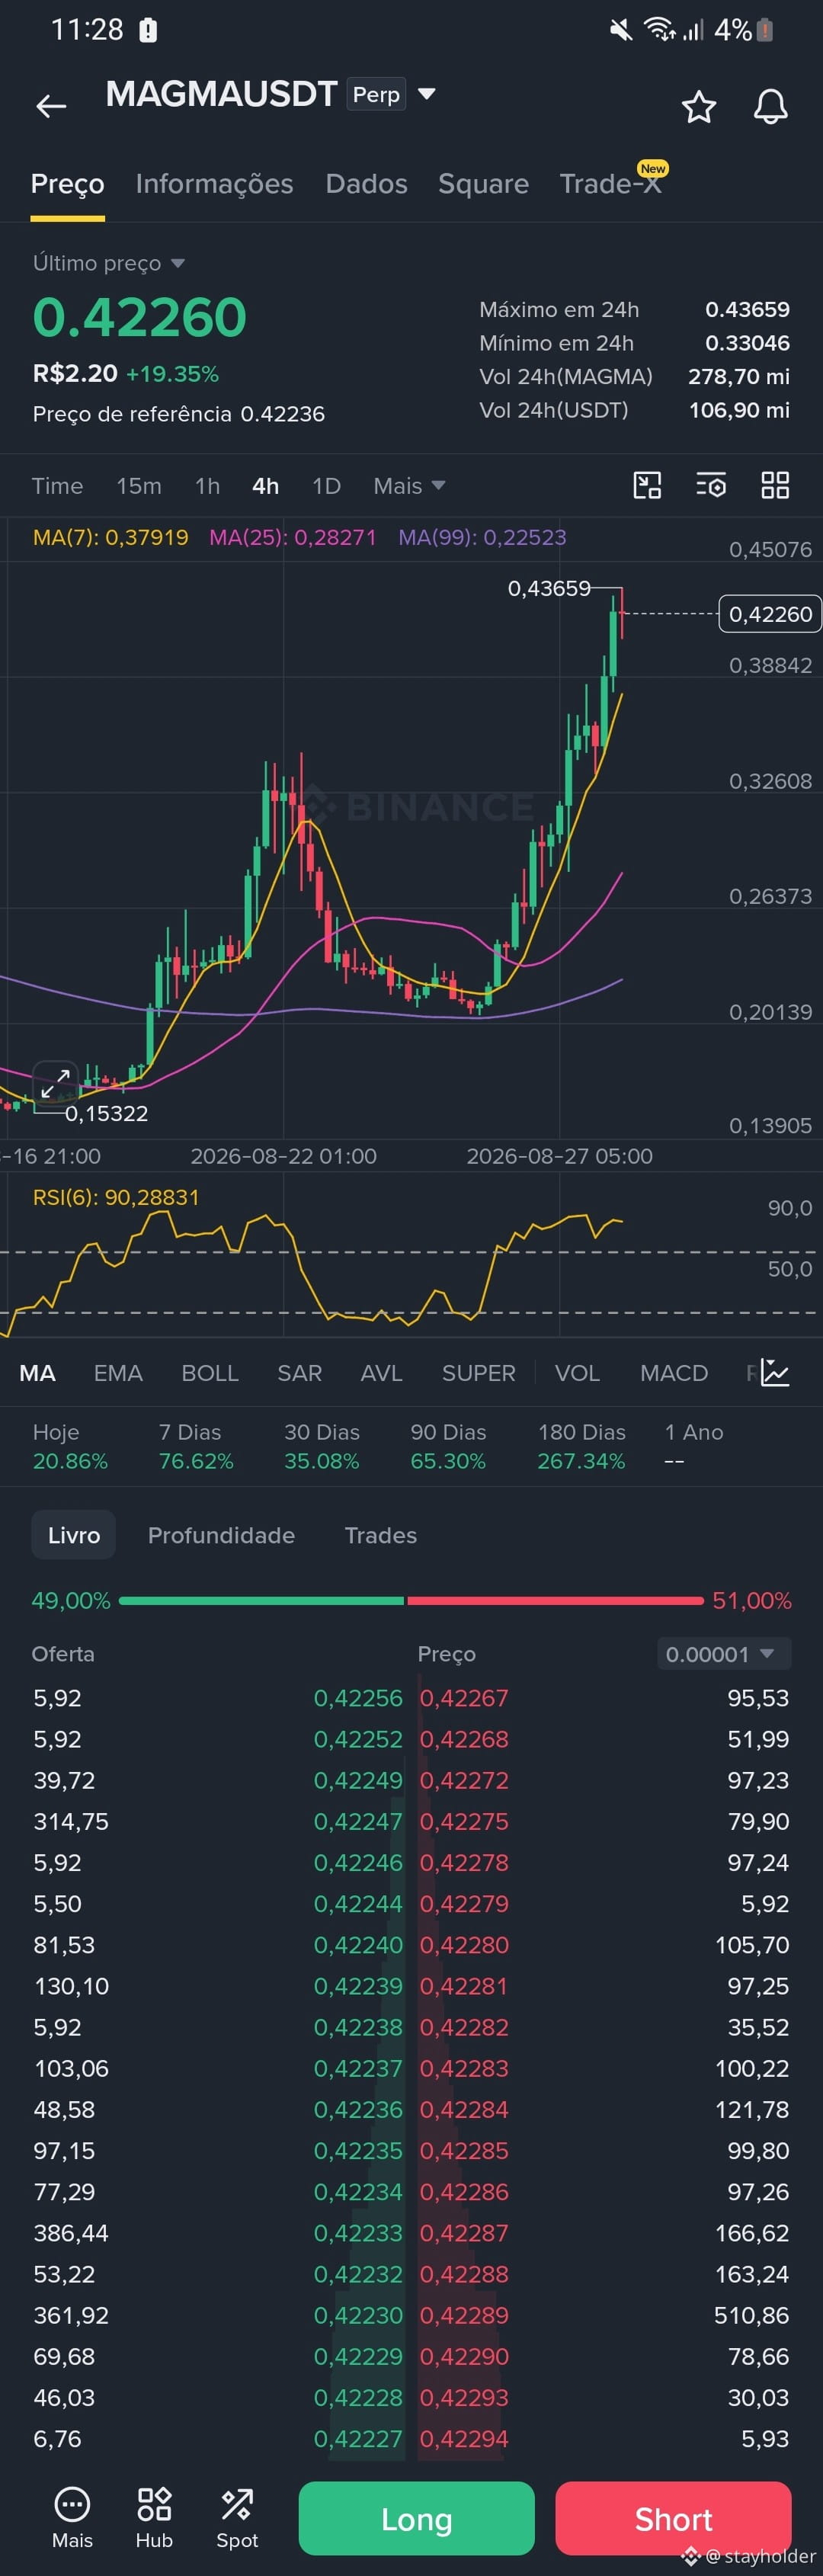Expand Mais intervals dropdown
The image size is (823, 2576).
[408, 486]
